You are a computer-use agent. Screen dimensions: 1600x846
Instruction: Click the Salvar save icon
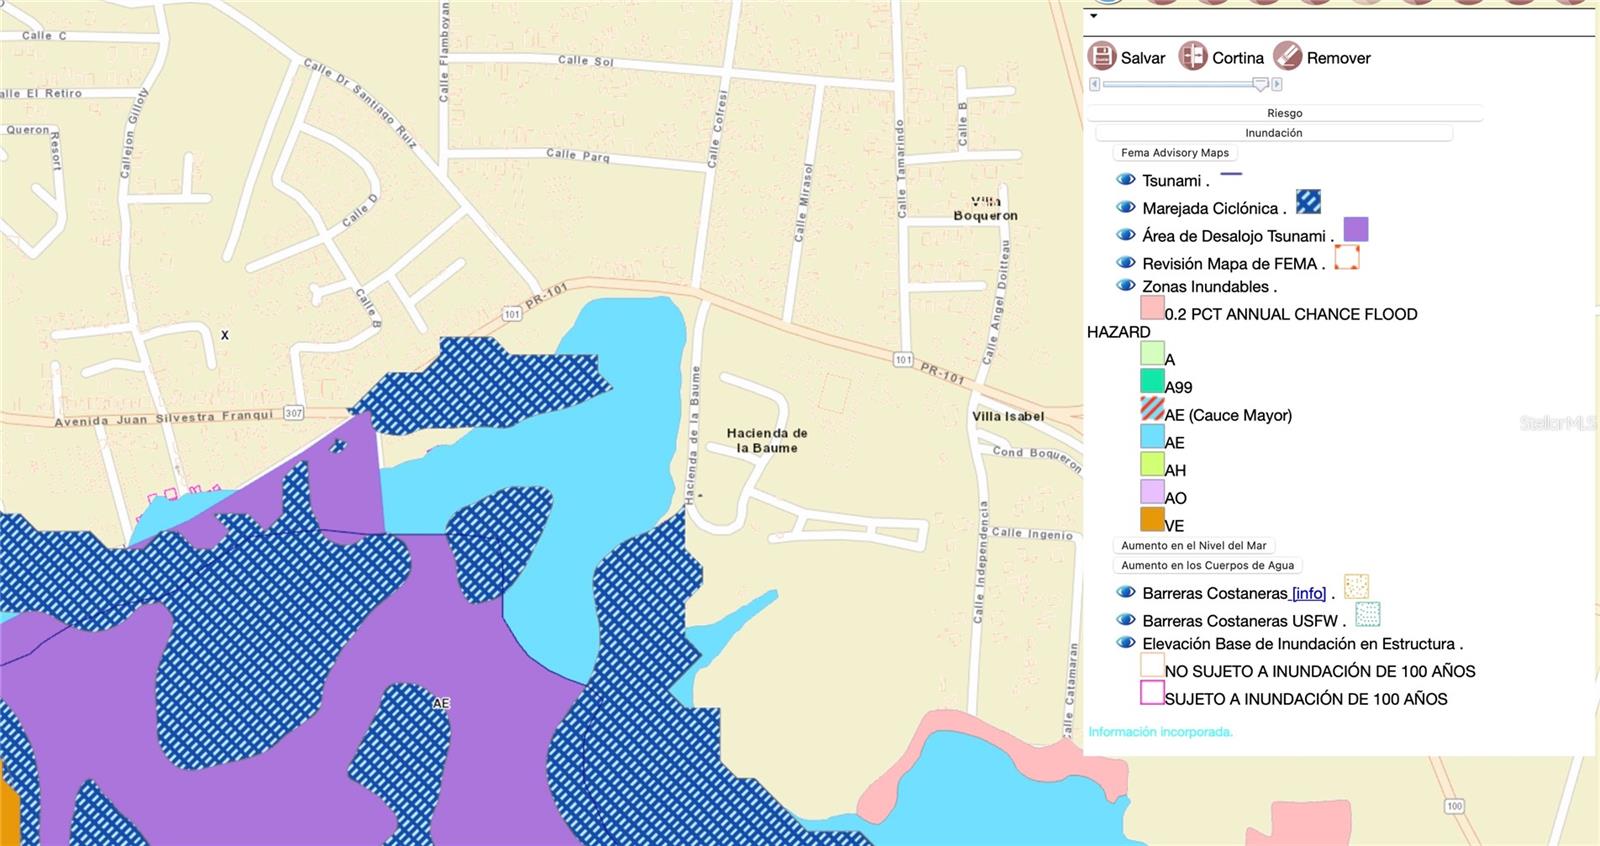[1101, 57]
